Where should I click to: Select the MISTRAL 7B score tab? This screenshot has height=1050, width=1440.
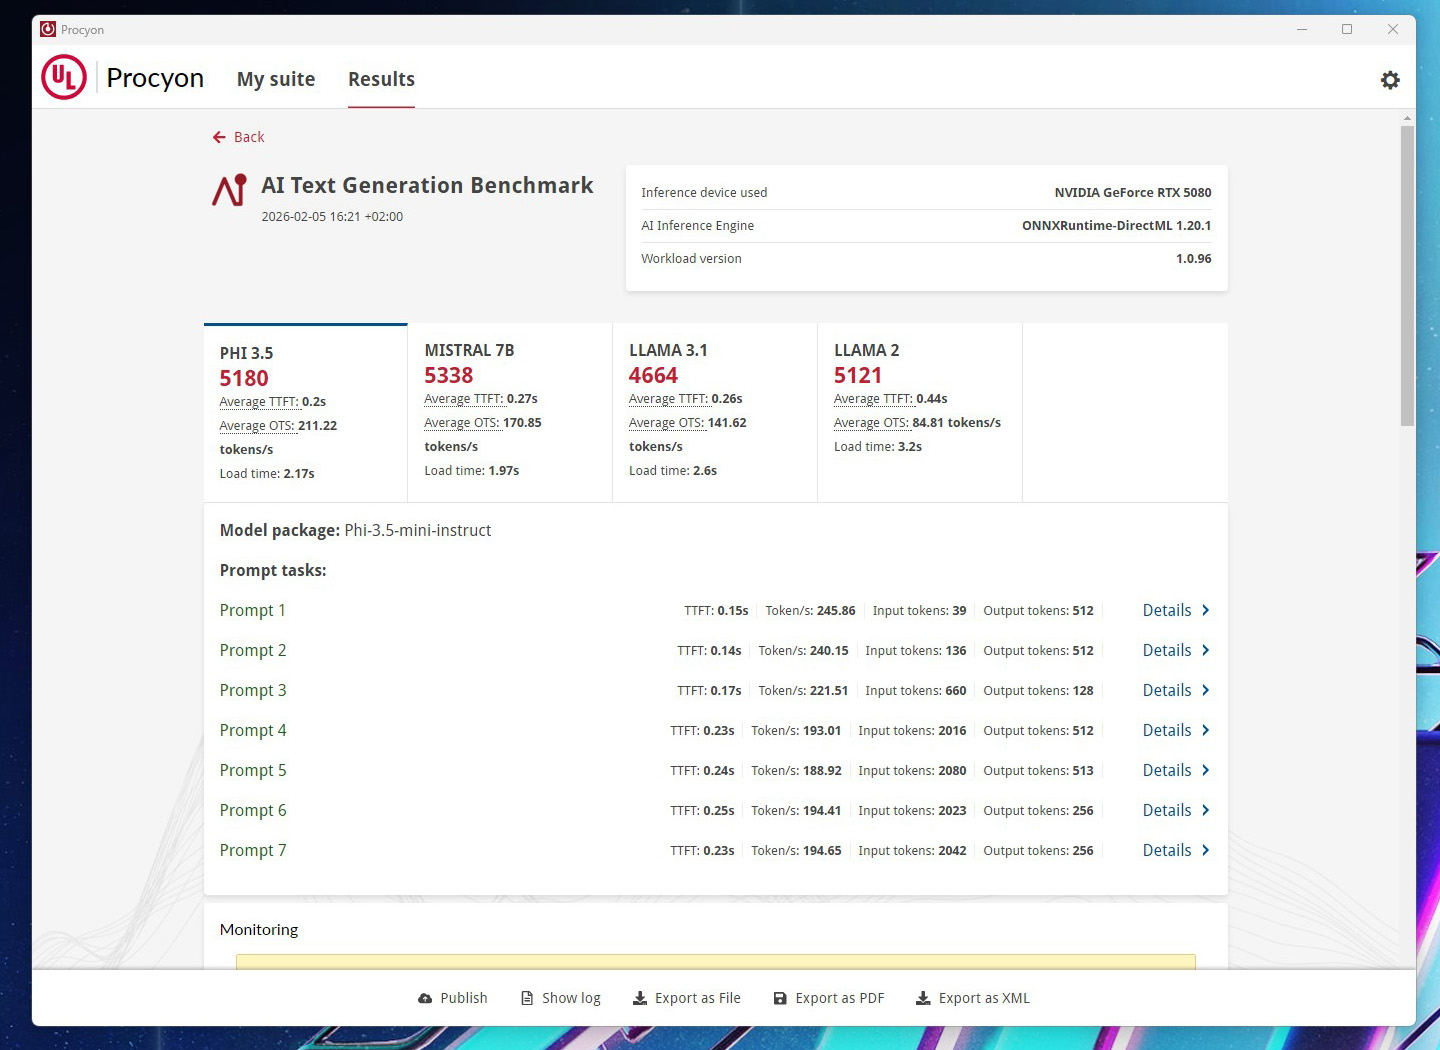point(509,410)
